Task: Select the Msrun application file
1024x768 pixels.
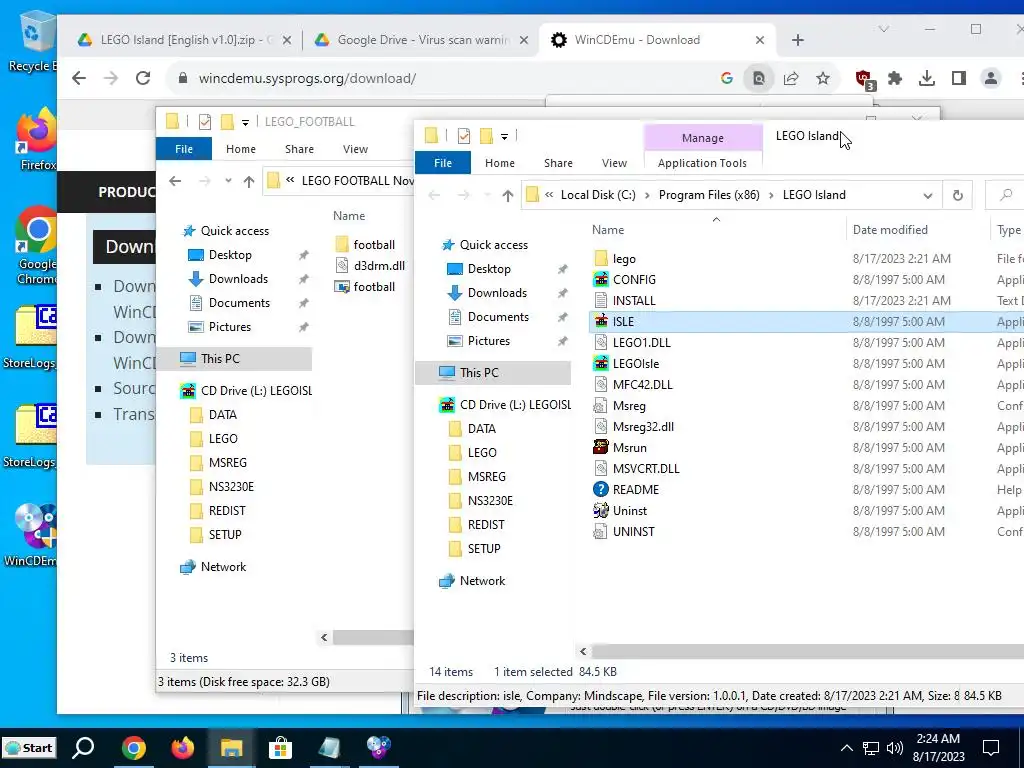Action: coord(630,448)
